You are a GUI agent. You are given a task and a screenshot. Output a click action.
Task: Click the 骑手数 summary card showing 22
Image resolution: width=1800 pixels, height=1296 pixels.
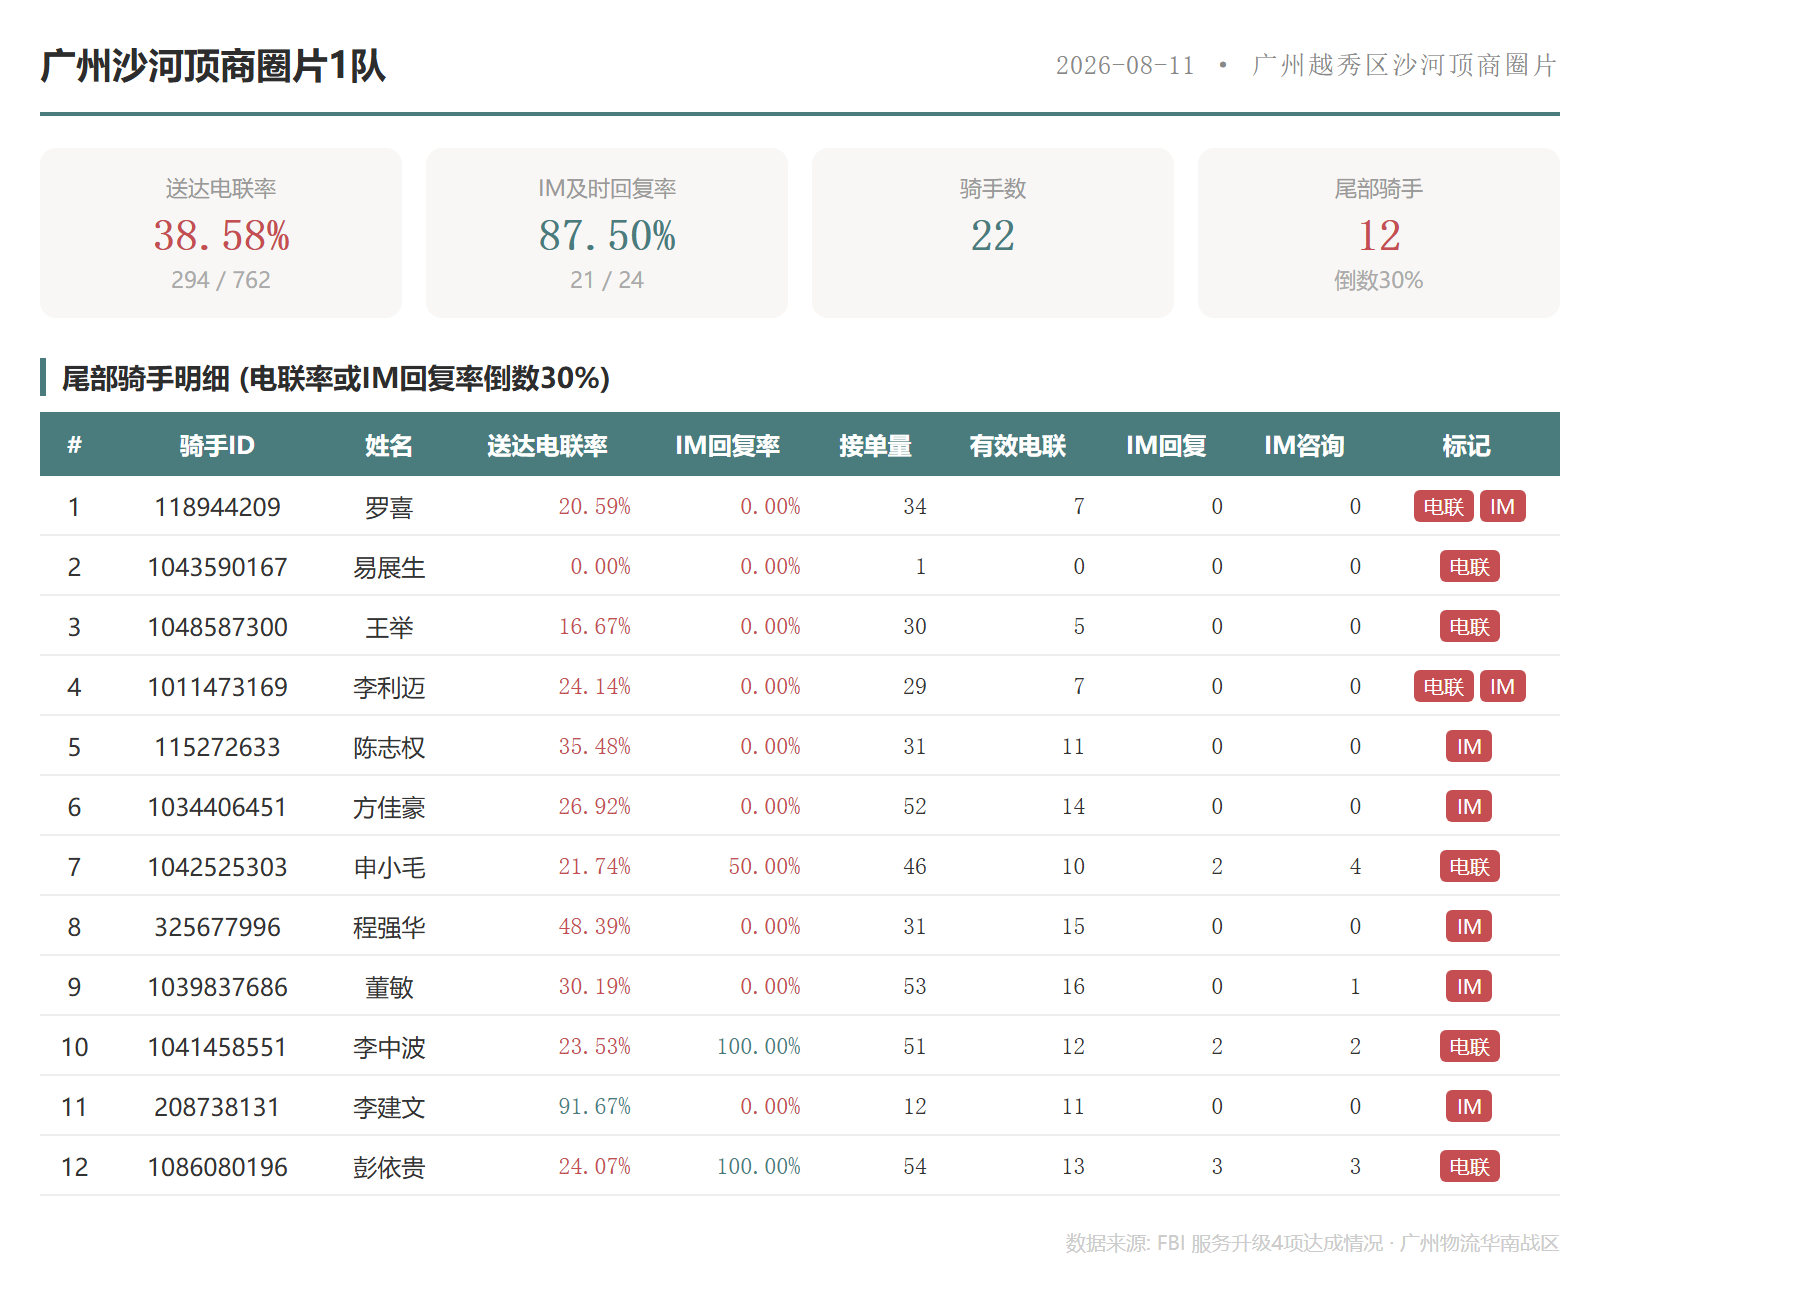point(993,233)
